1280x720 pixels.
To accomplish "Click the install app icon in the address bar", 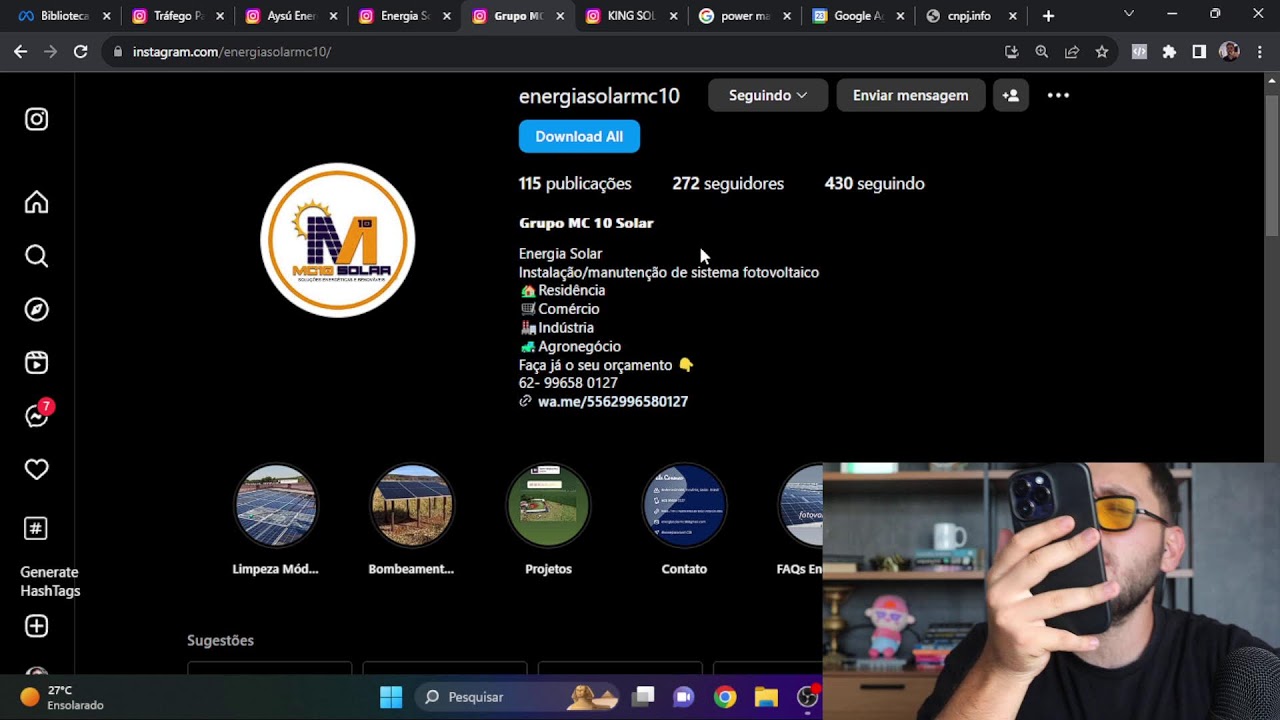I will tap(1011, 52).
